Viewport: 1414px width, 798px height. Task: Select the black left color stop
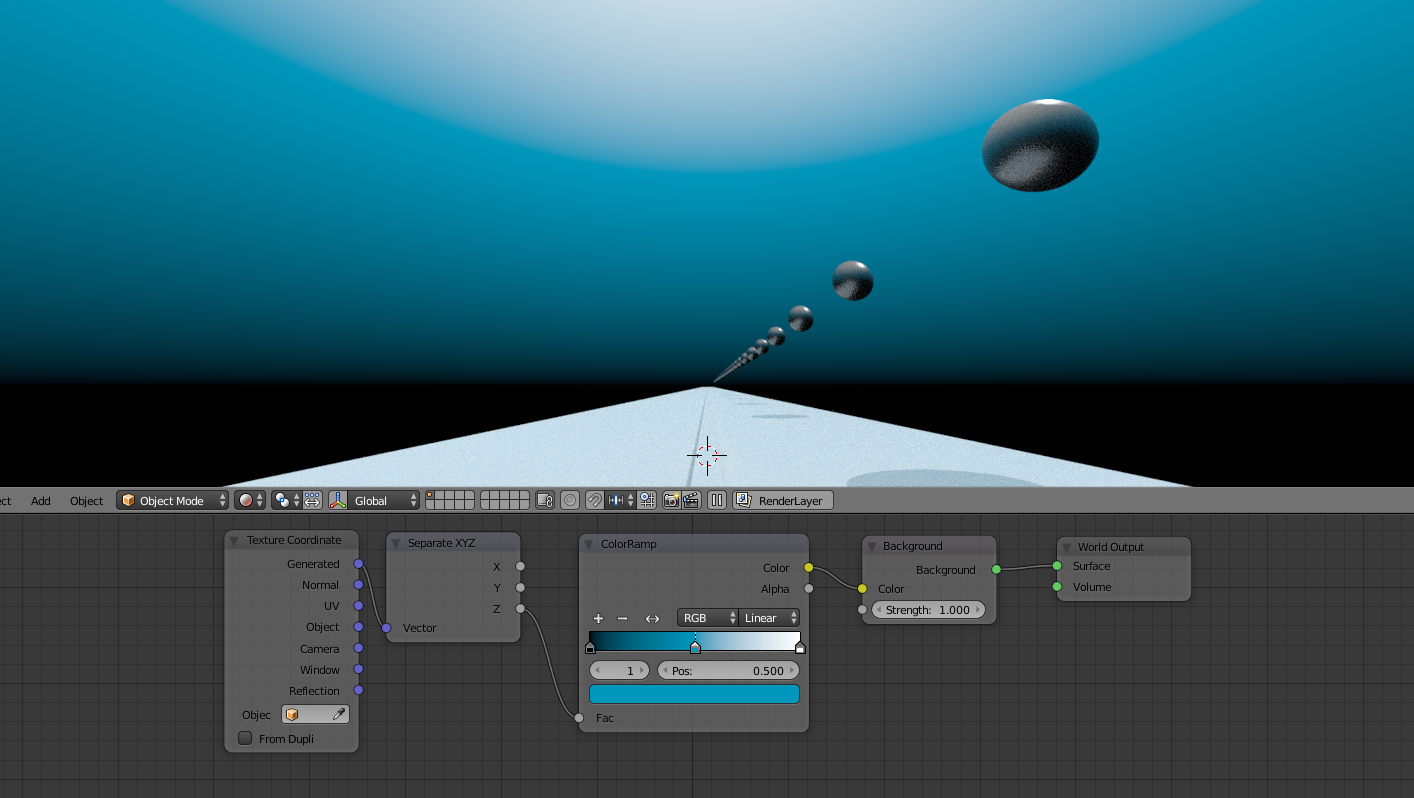coord(590,648)
